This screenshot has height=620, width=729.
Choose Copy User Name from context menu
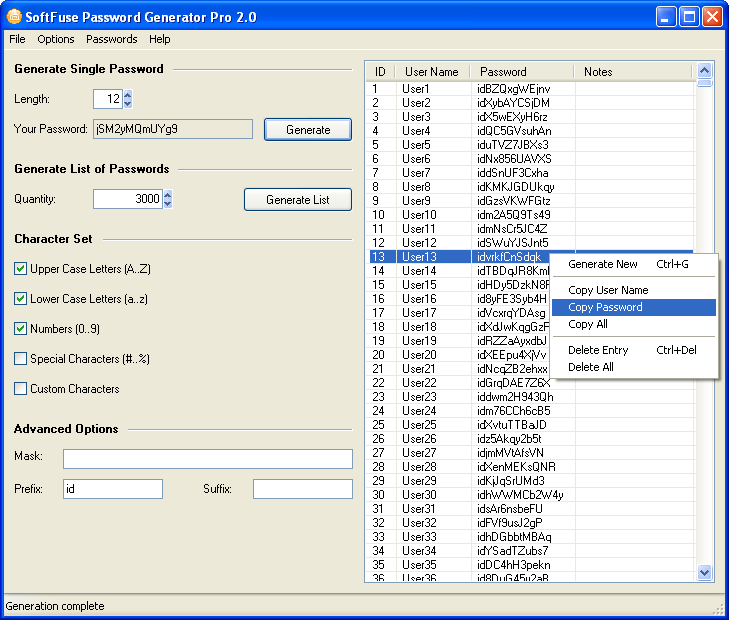(633, 290)
